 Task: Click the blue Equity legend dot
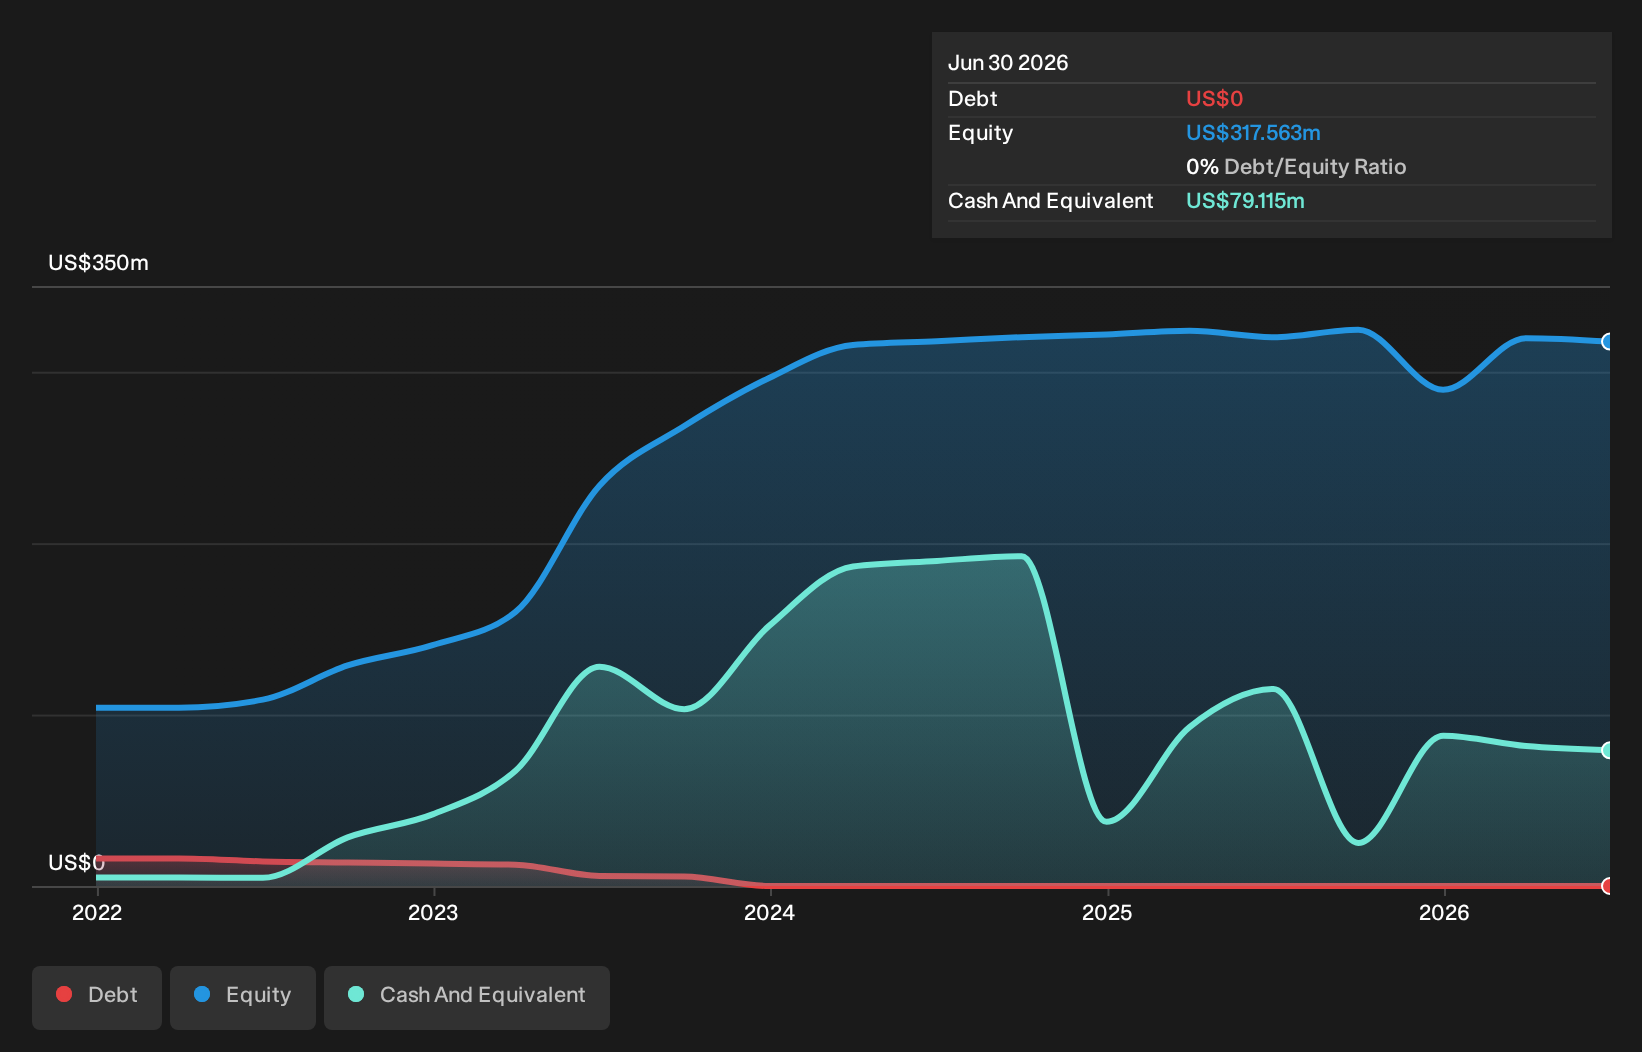(202, 994)
